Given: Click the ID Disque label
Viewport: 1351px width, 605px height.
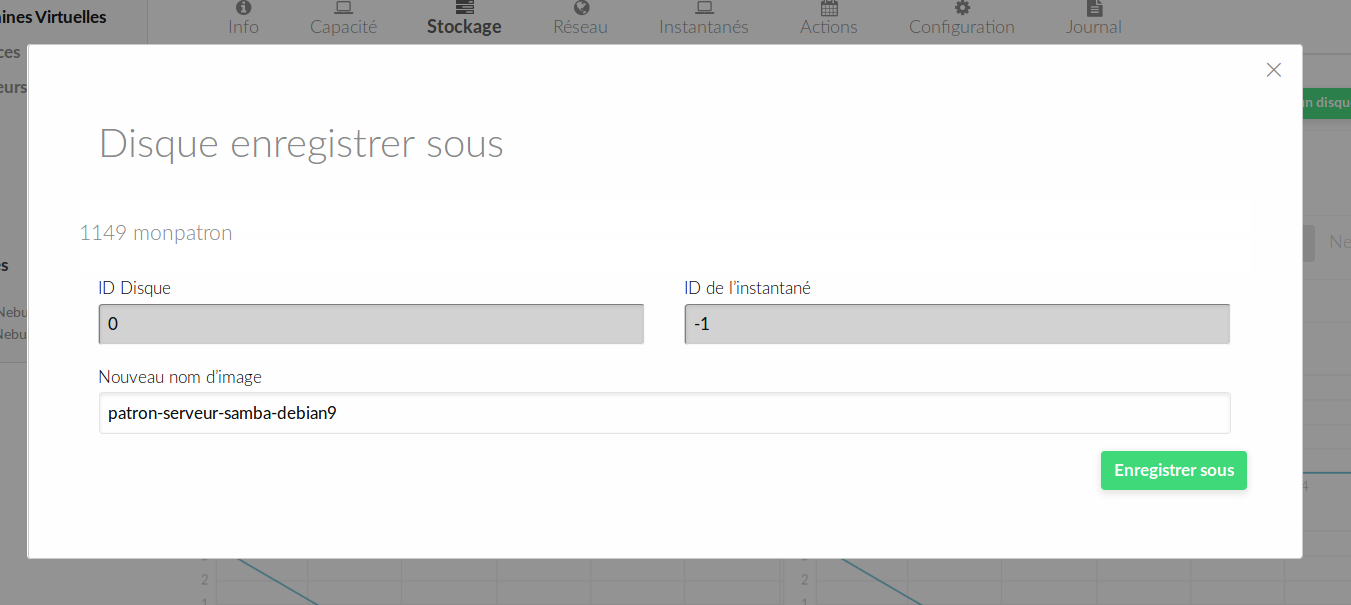Looking at the screenshot, I should (x=135, y=288).
